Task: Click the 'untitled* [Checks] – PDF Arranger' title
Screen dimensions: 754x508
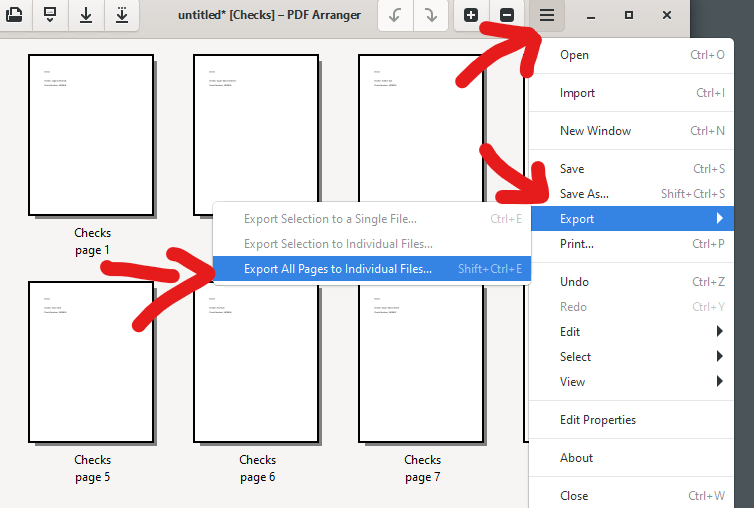Action: (269, 15)
